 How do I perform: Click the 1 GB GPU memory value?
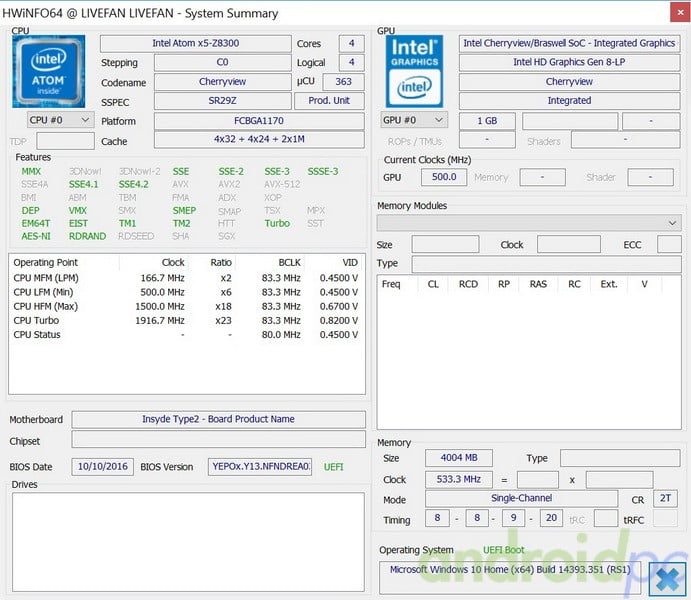[x=487, y=121]
